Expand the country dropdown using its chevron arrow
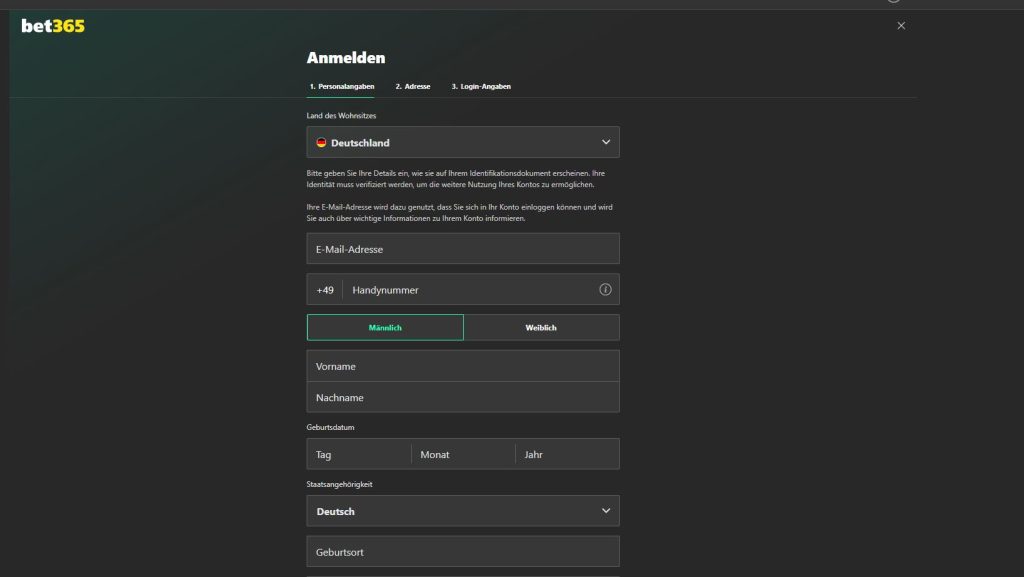The image size is (1024, 577). (x=605, y=142)
